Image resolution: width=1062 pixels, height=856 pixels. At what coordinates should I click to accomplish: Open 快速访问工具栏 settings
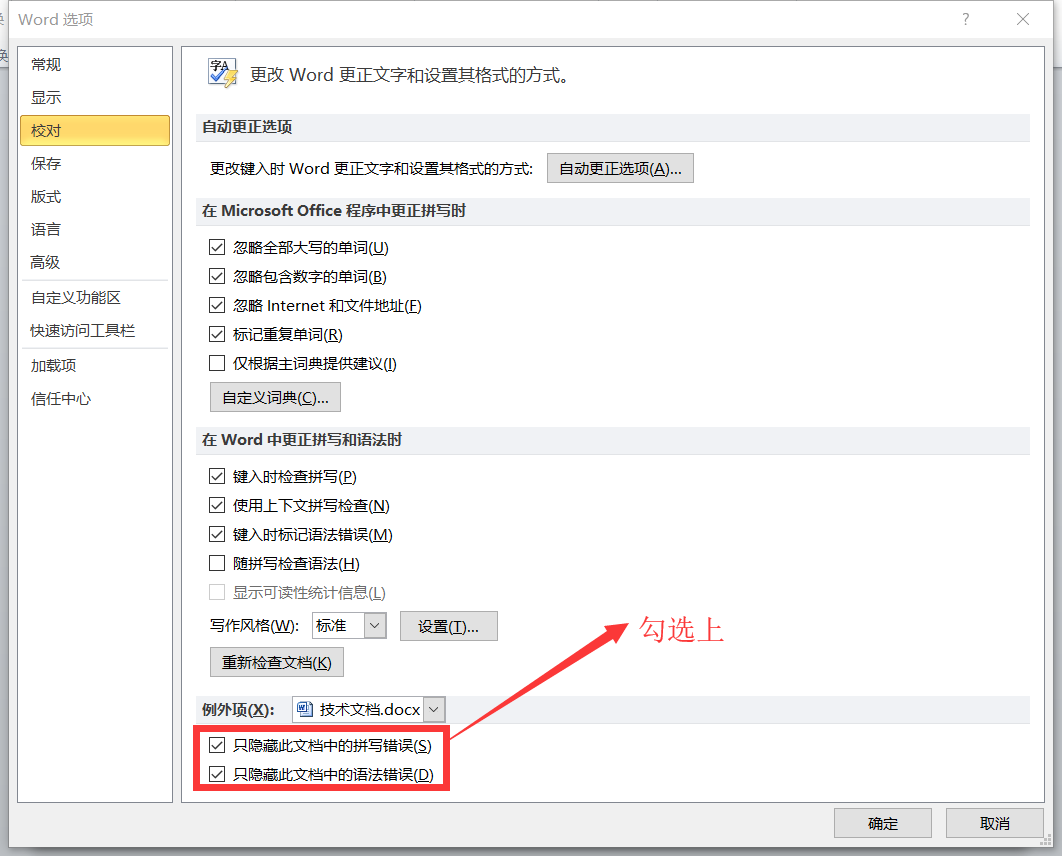(95, 330)
